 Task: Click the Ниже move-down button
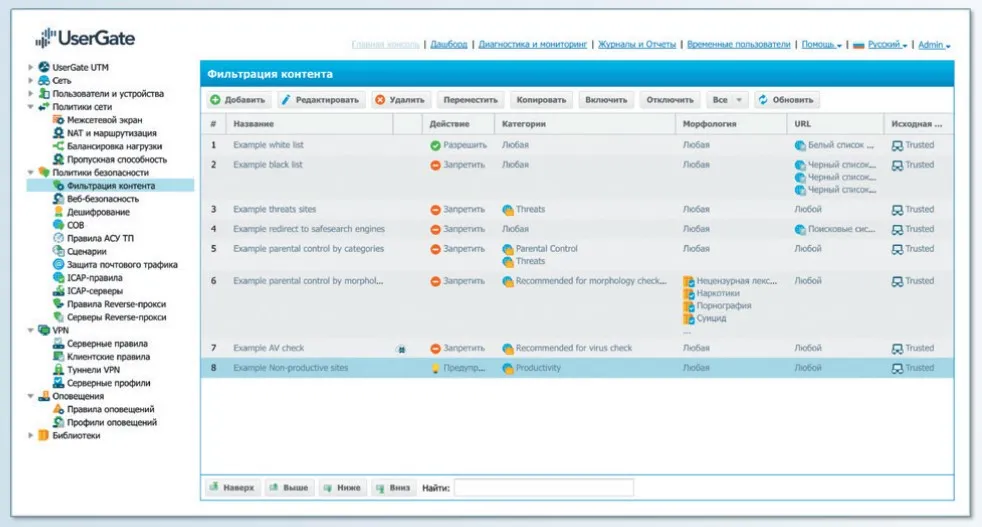[x=342, y=488]
